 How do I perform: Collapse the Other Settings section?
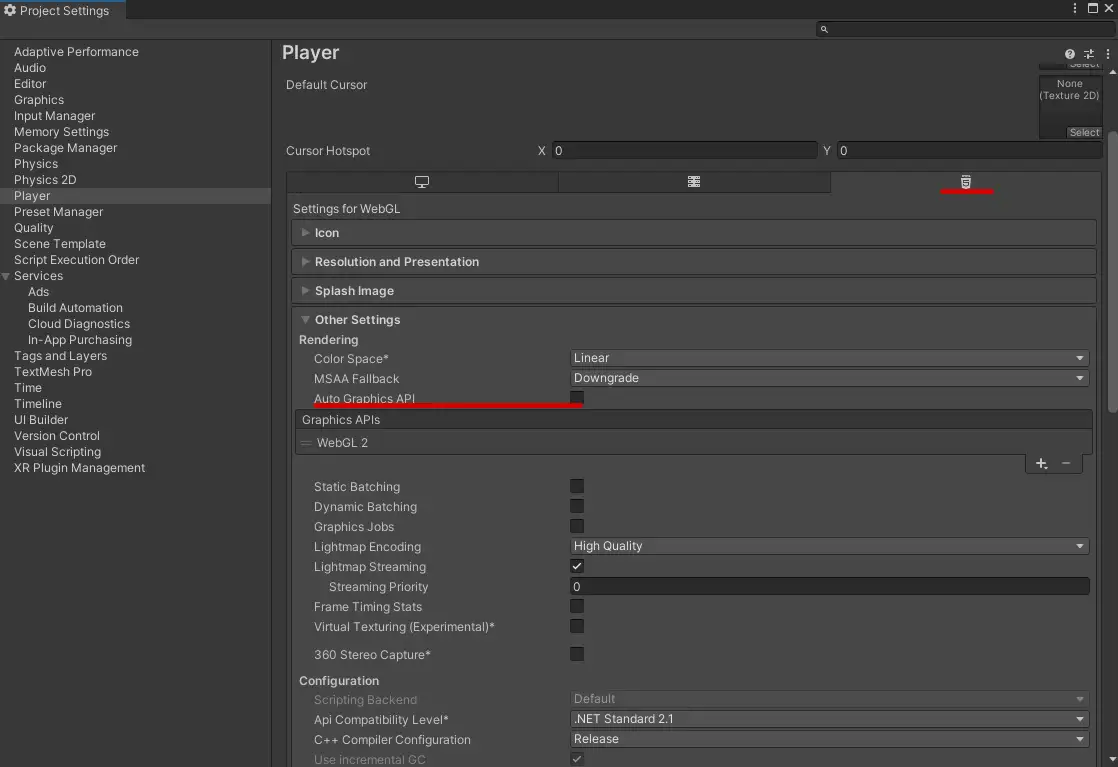click(x=306, y=319)
